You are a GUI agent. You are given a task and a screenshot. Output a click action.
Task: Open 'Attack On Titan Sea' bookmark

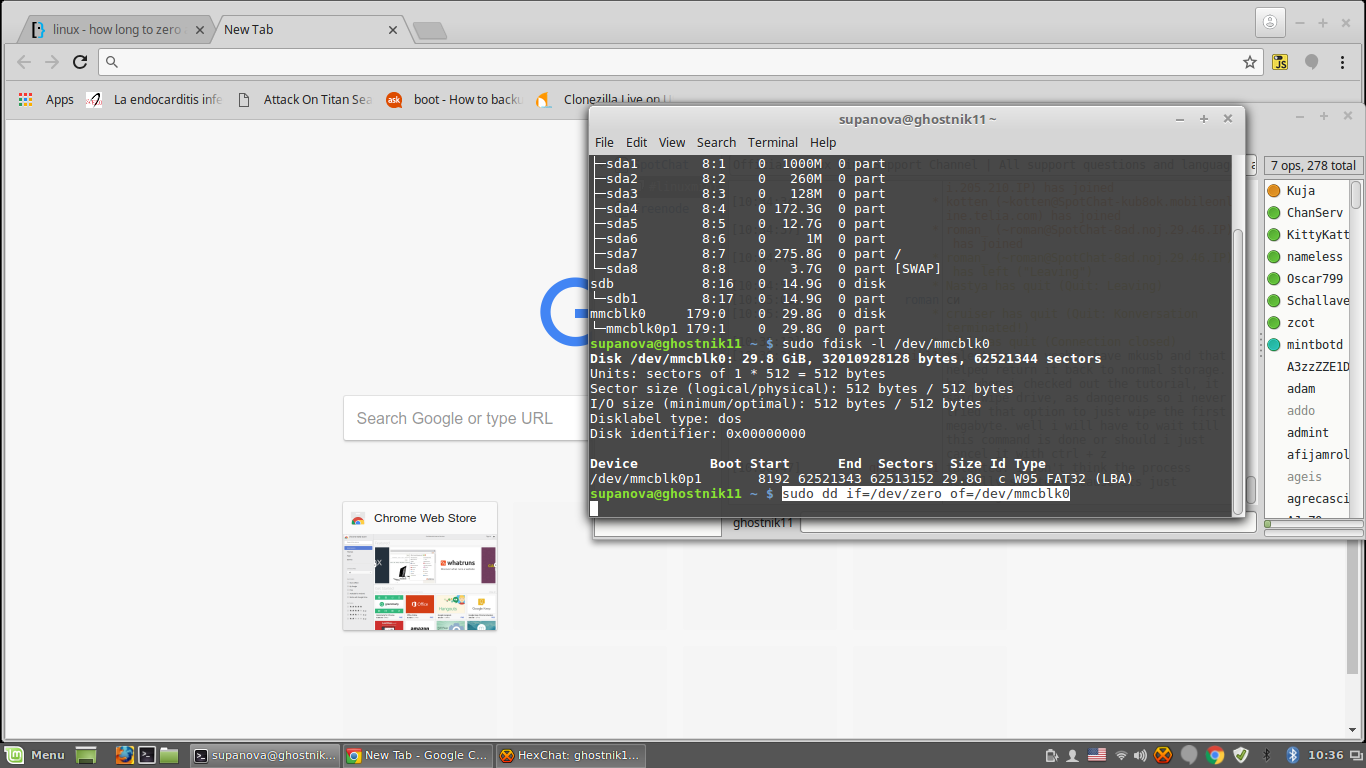(x=304, y=99)
